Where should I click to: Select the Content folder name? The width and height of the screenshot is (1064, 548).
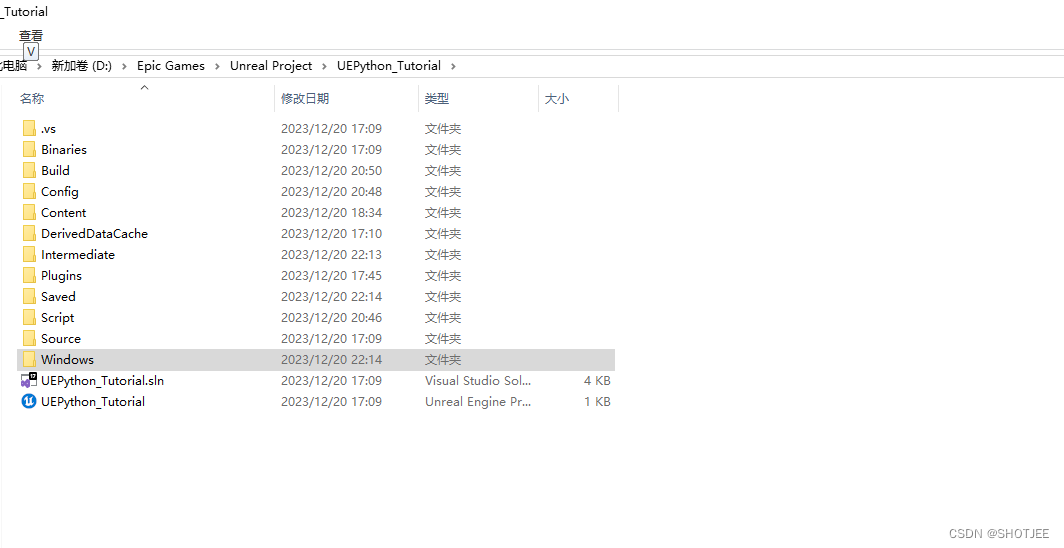pyautogui.click(x=64, y=213)
